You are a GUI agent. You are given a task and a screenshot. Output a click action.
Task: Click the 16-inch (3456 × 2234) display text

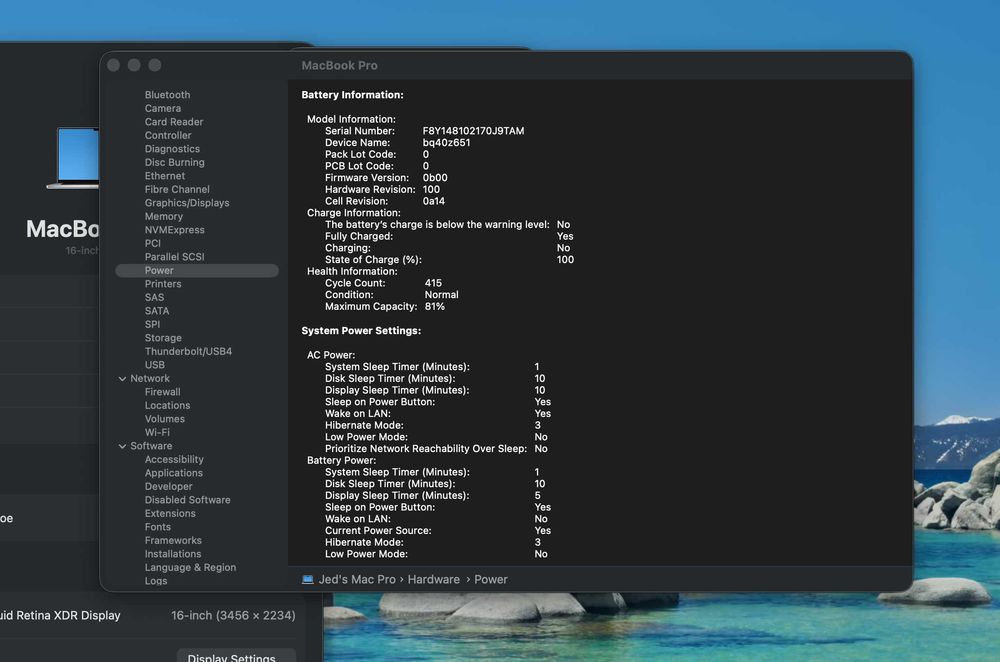pos(233,615)
